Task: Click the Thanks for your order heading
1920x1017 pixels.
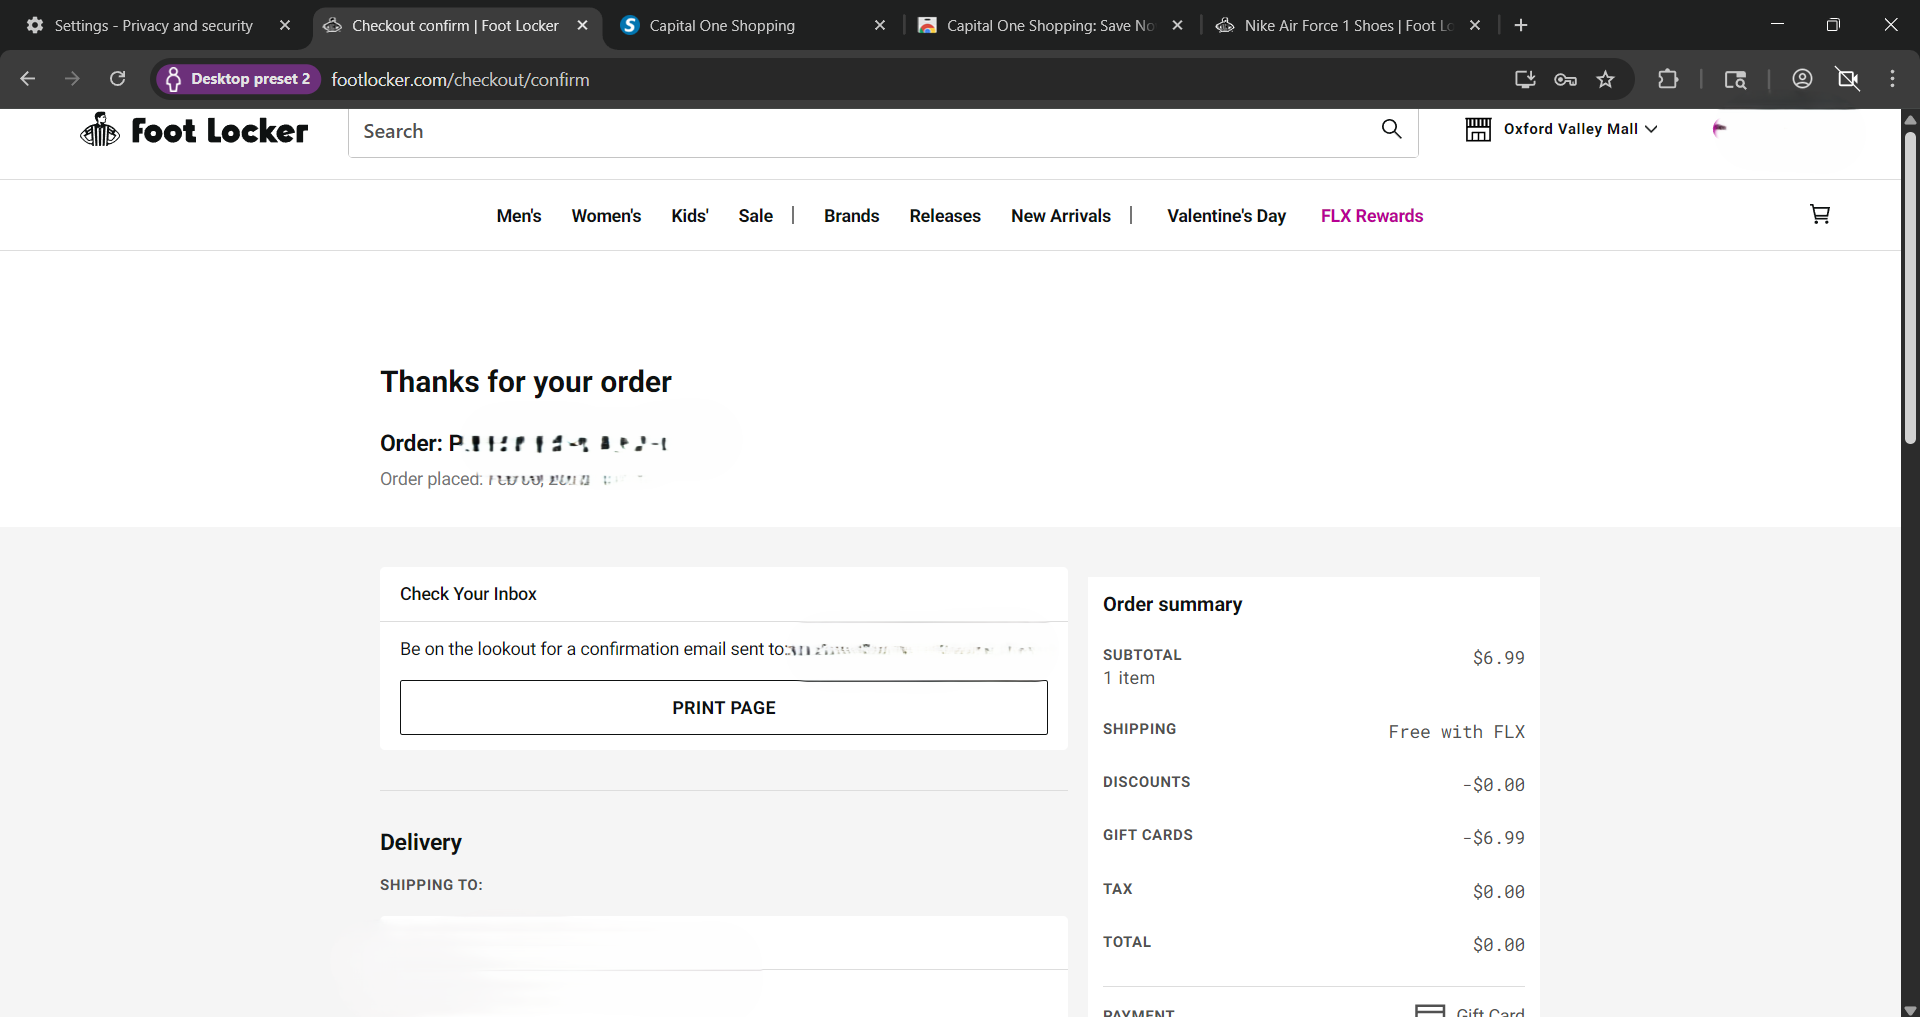Action: [526, 382]
